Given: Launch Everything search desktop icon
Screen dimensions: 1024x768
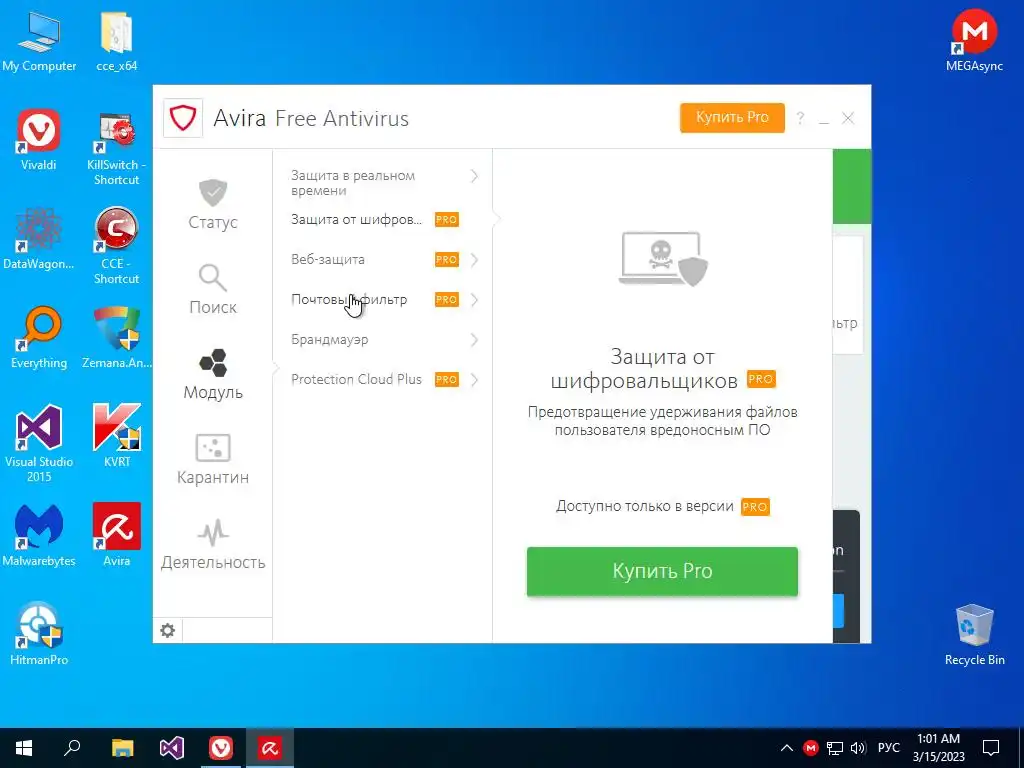Looking at the screenshot, I should 39,338.
